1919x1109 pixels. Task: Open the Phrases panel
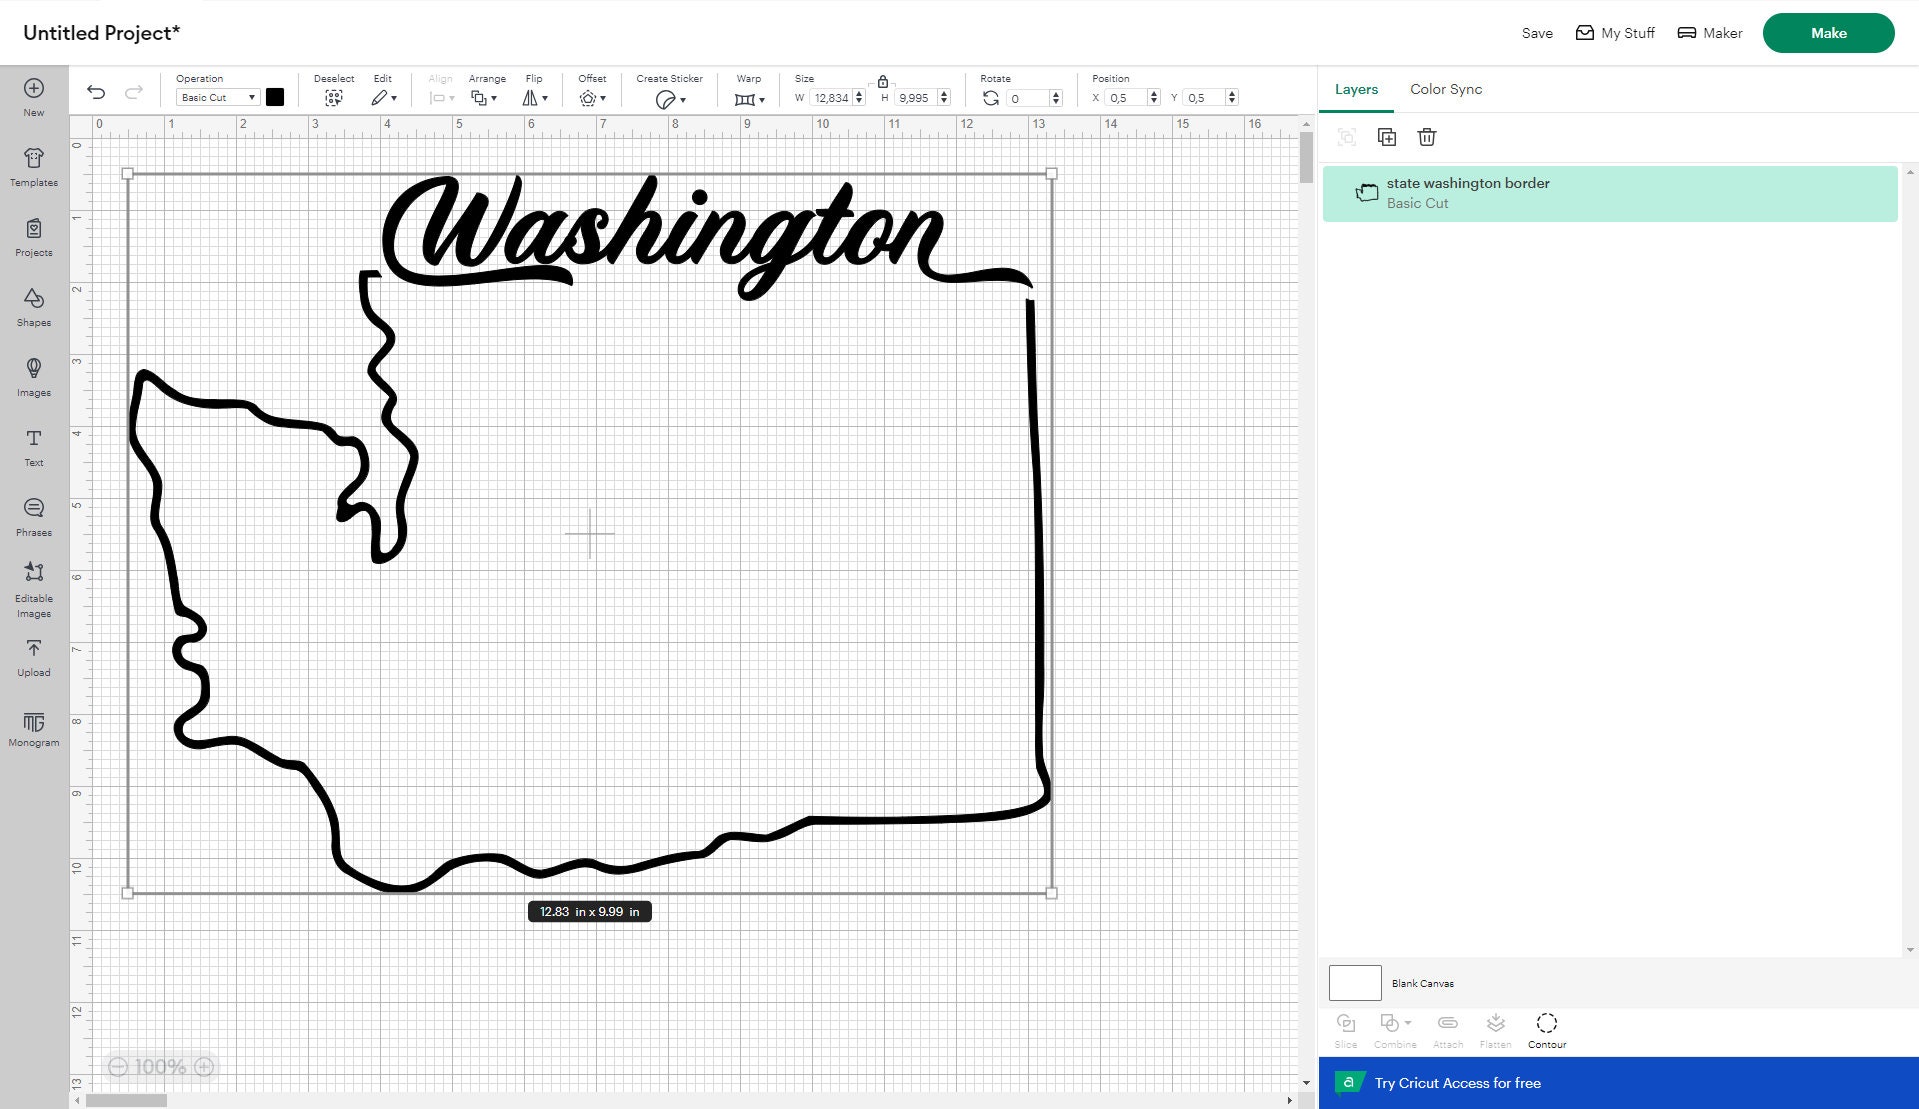pos(33,516)
